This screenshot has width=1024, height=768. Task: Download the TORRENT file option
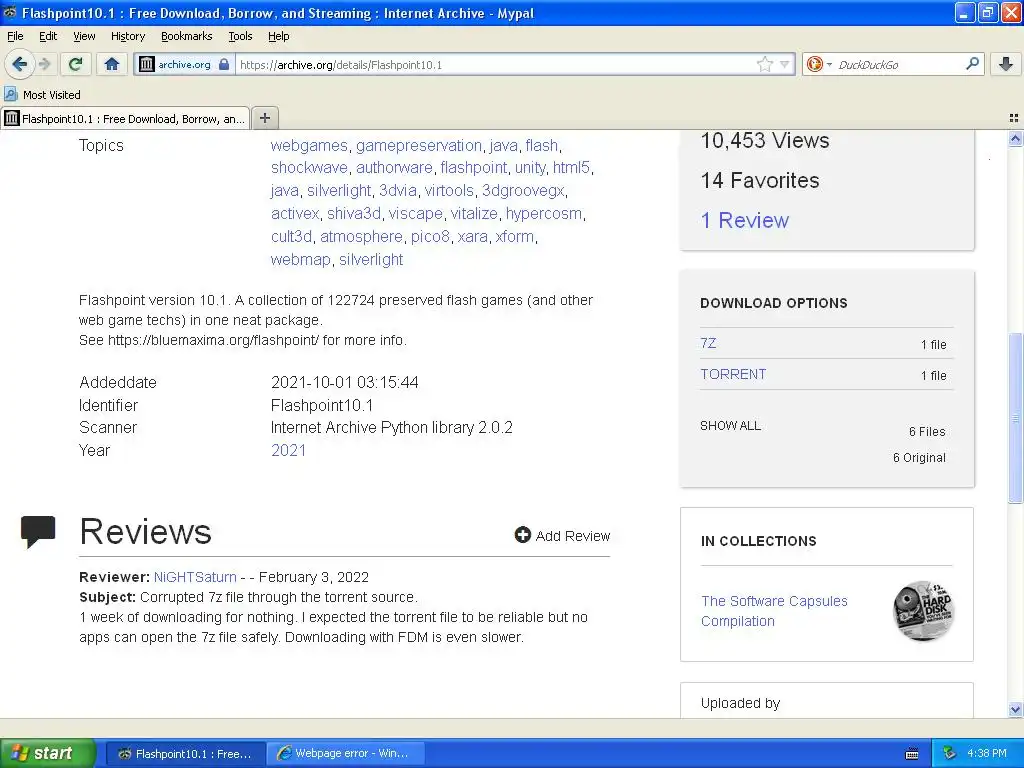coord(733,374)
